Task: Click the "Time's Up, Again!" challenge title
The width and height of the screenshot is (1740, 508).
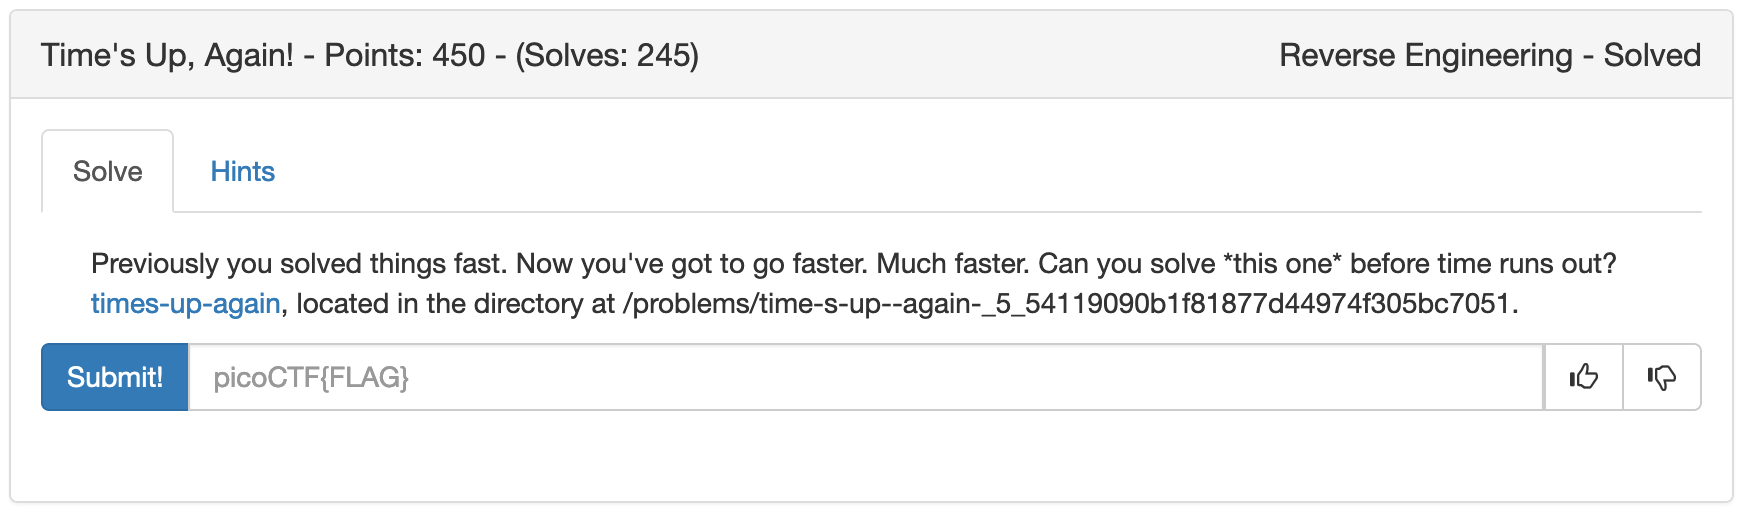Action: tap(167, 55)
